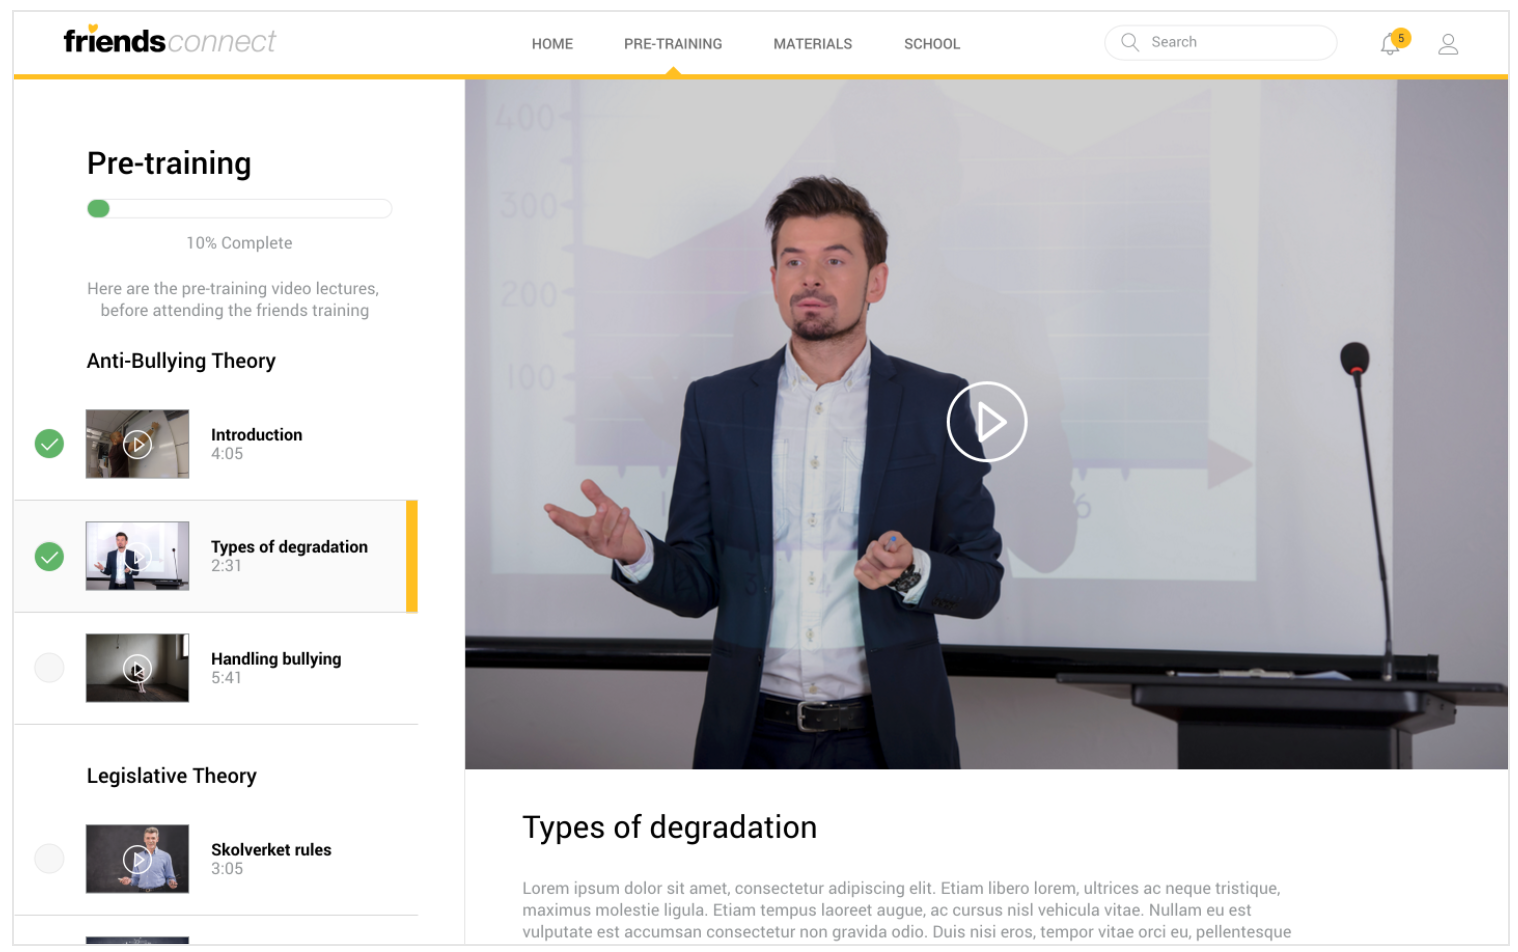Select the Types of degradation lesson title

coord(289,546)
